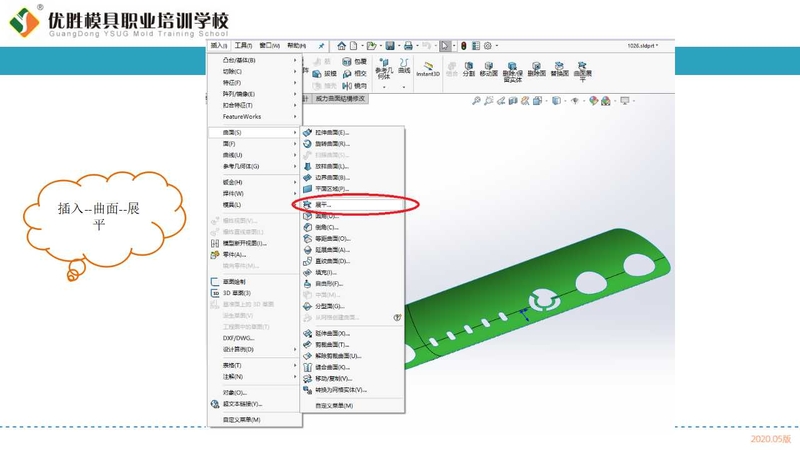Choose DXF/DWG... in the Insert menu

[254, 338]
